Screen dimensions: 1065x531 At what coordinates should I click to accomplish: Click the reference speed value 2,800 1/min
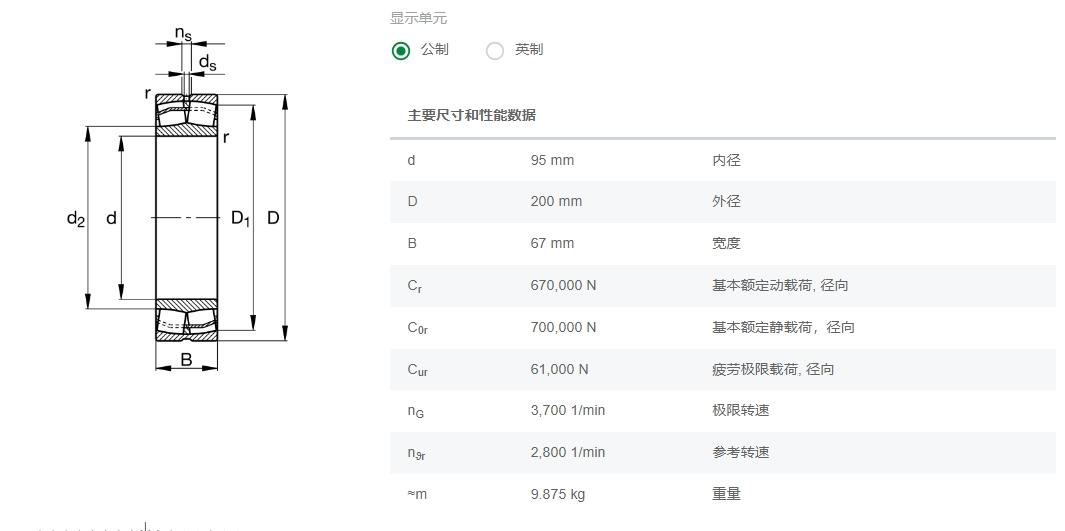click(x=568, y=452)
